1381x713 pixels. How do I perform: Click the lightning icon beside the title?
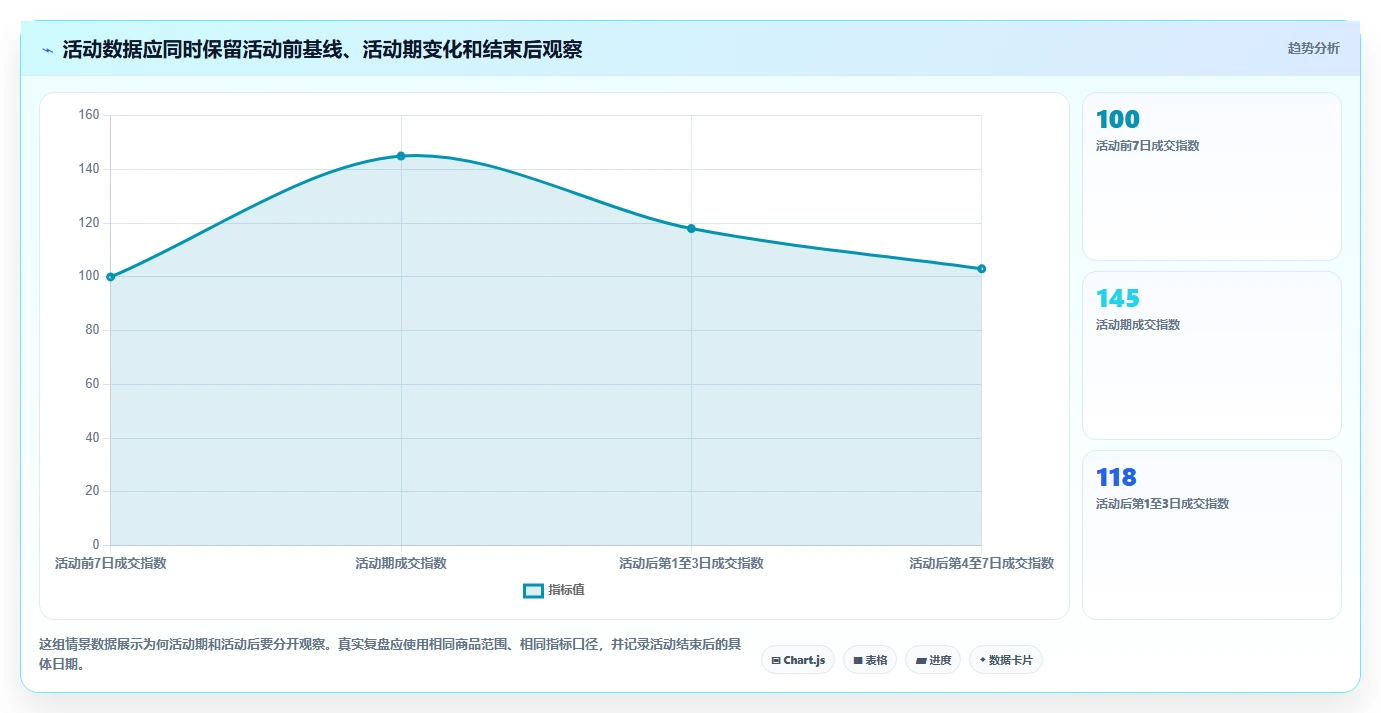(48, 50)
